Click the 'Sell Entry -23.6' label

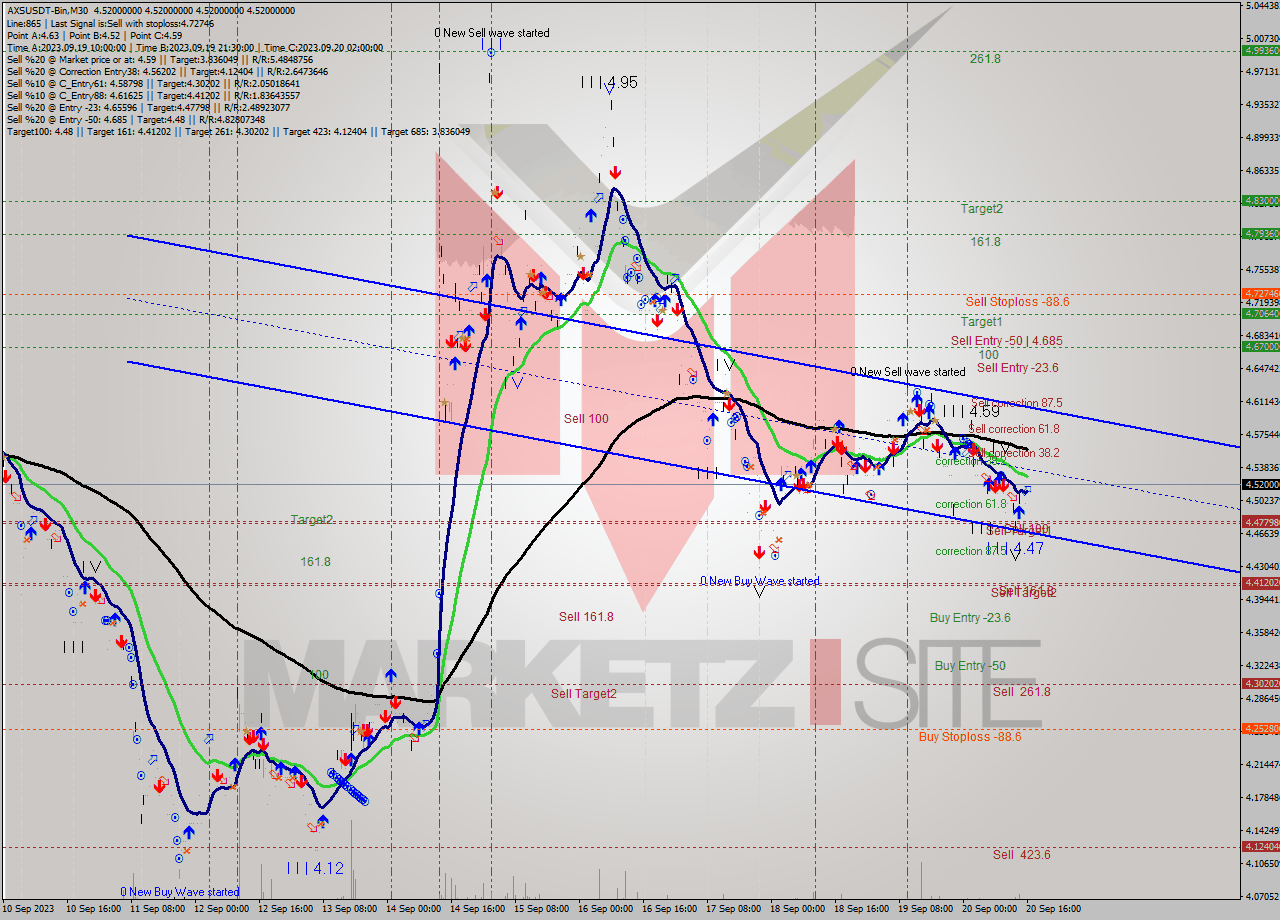tap(1017, 368)
